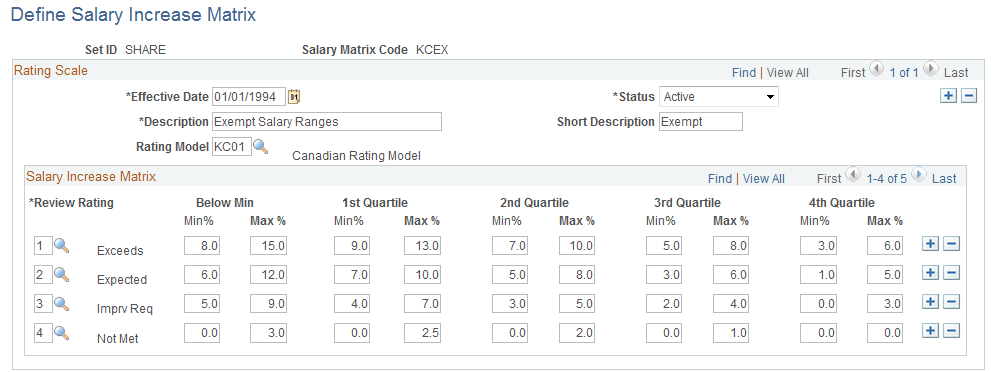997x372 pixels.
Task: Click Expected 4th Quartile Min% field 1.0
Action: coord(818,274)
